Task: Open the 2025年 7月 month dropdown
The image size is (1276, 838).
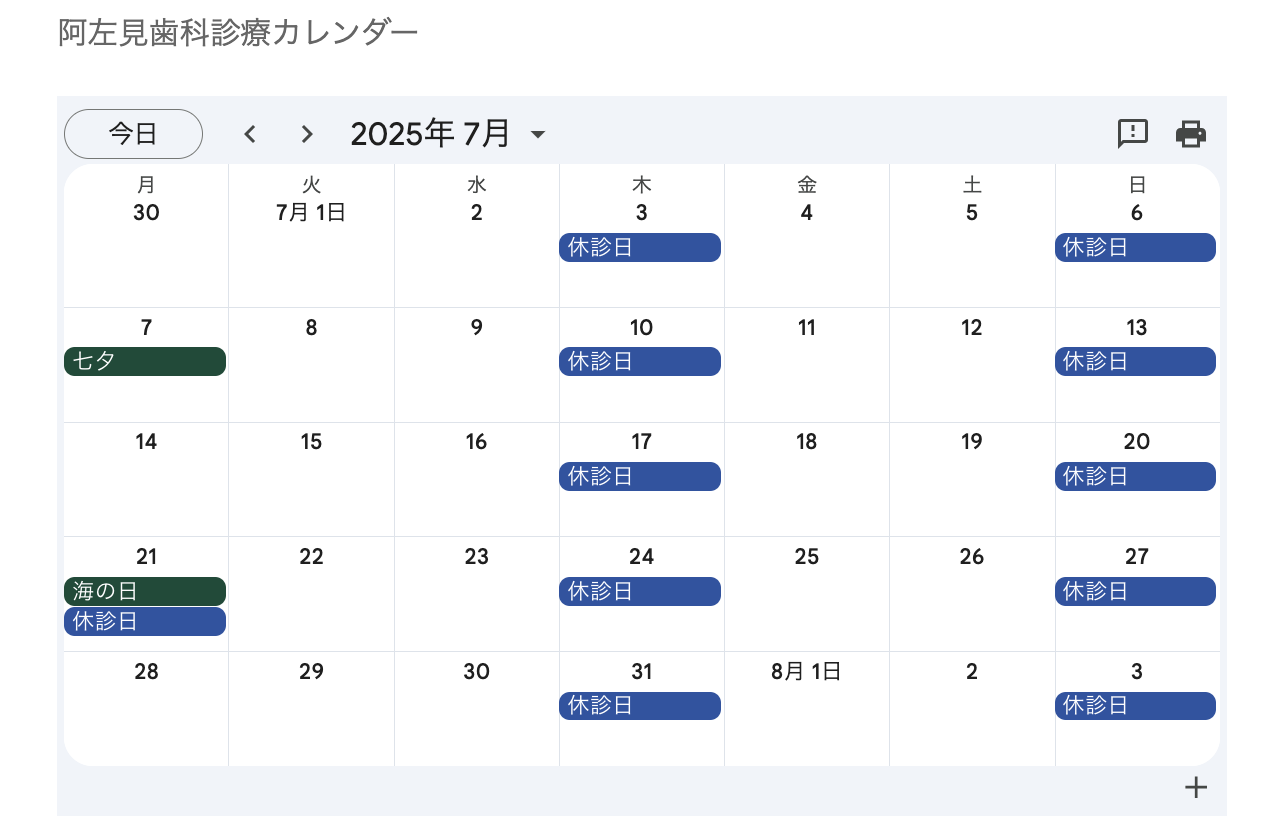Action: 448,134
